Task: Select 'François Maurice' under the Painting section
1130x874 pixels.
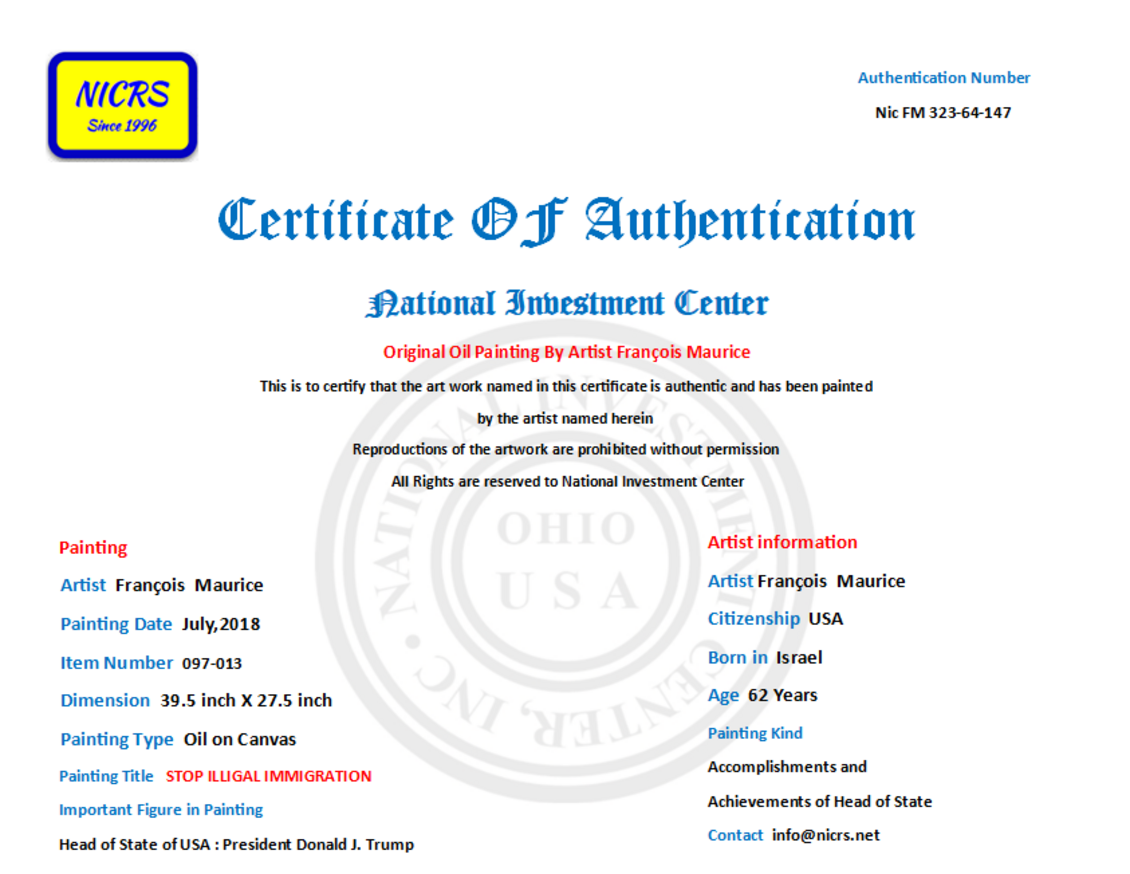Action: click(189, 585)
